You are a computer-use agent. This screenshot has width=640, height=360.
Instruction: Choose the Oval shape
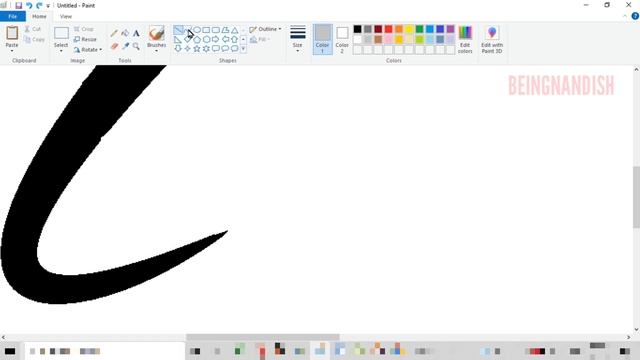197,30
